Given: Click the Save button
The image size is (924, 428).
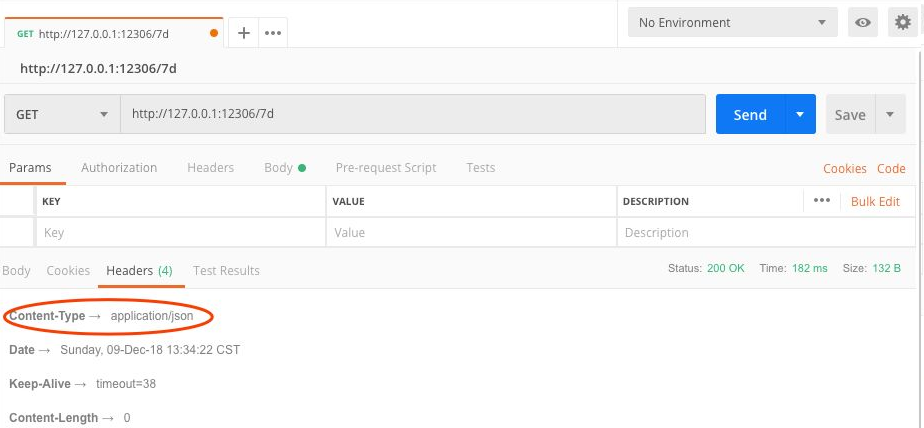Looking at the screenshot, I should coord(850,114).
